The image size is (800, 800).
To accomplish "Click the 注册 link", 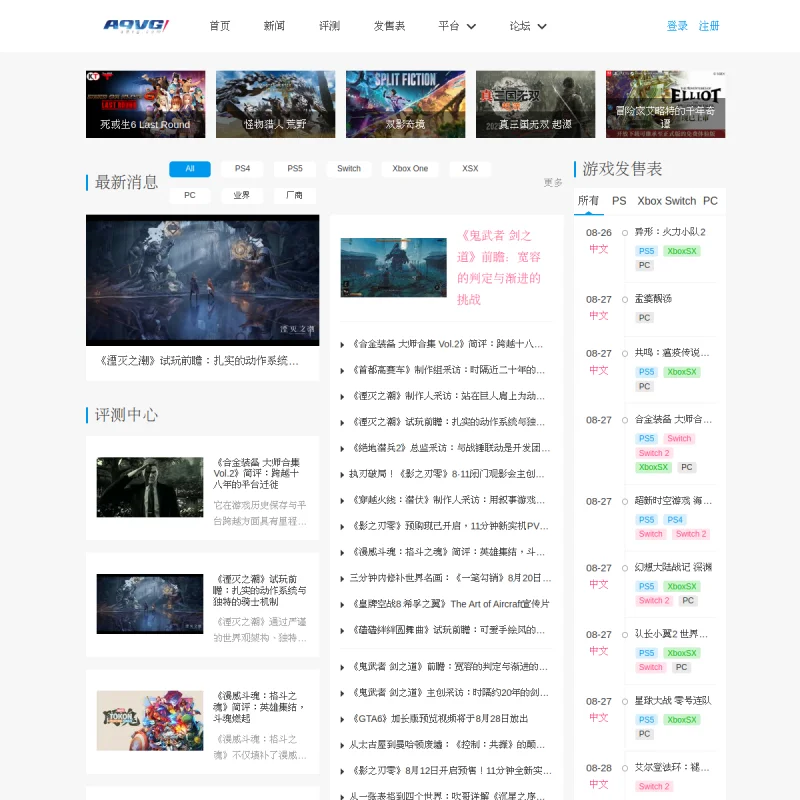I will 709,26.
